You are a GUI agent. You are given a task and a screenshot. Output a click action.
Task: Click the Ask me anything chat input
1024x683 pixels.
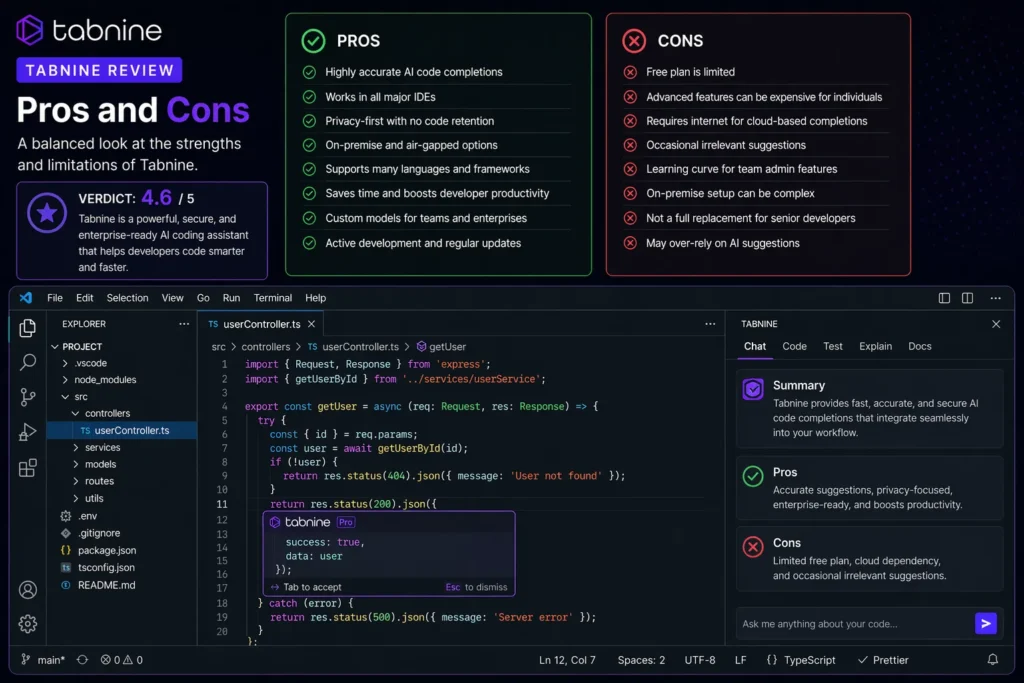click(x=854, y=624)
